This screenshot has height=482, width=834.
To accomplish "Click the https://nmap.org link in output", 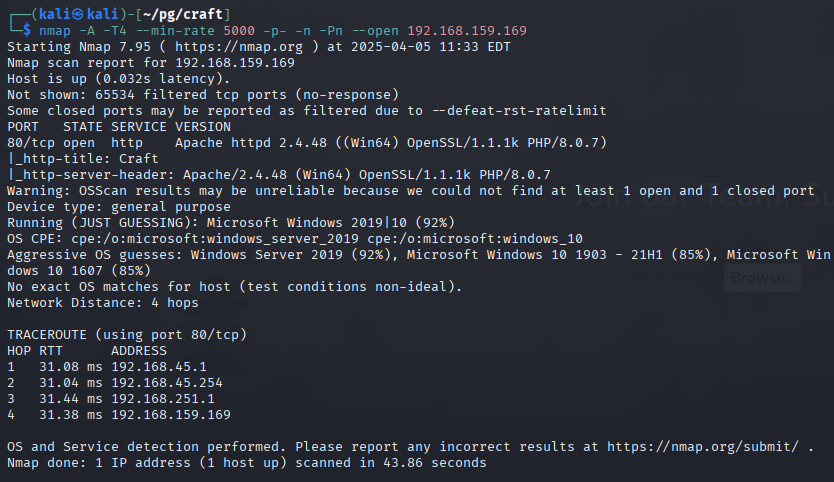I will click(239, 47).
